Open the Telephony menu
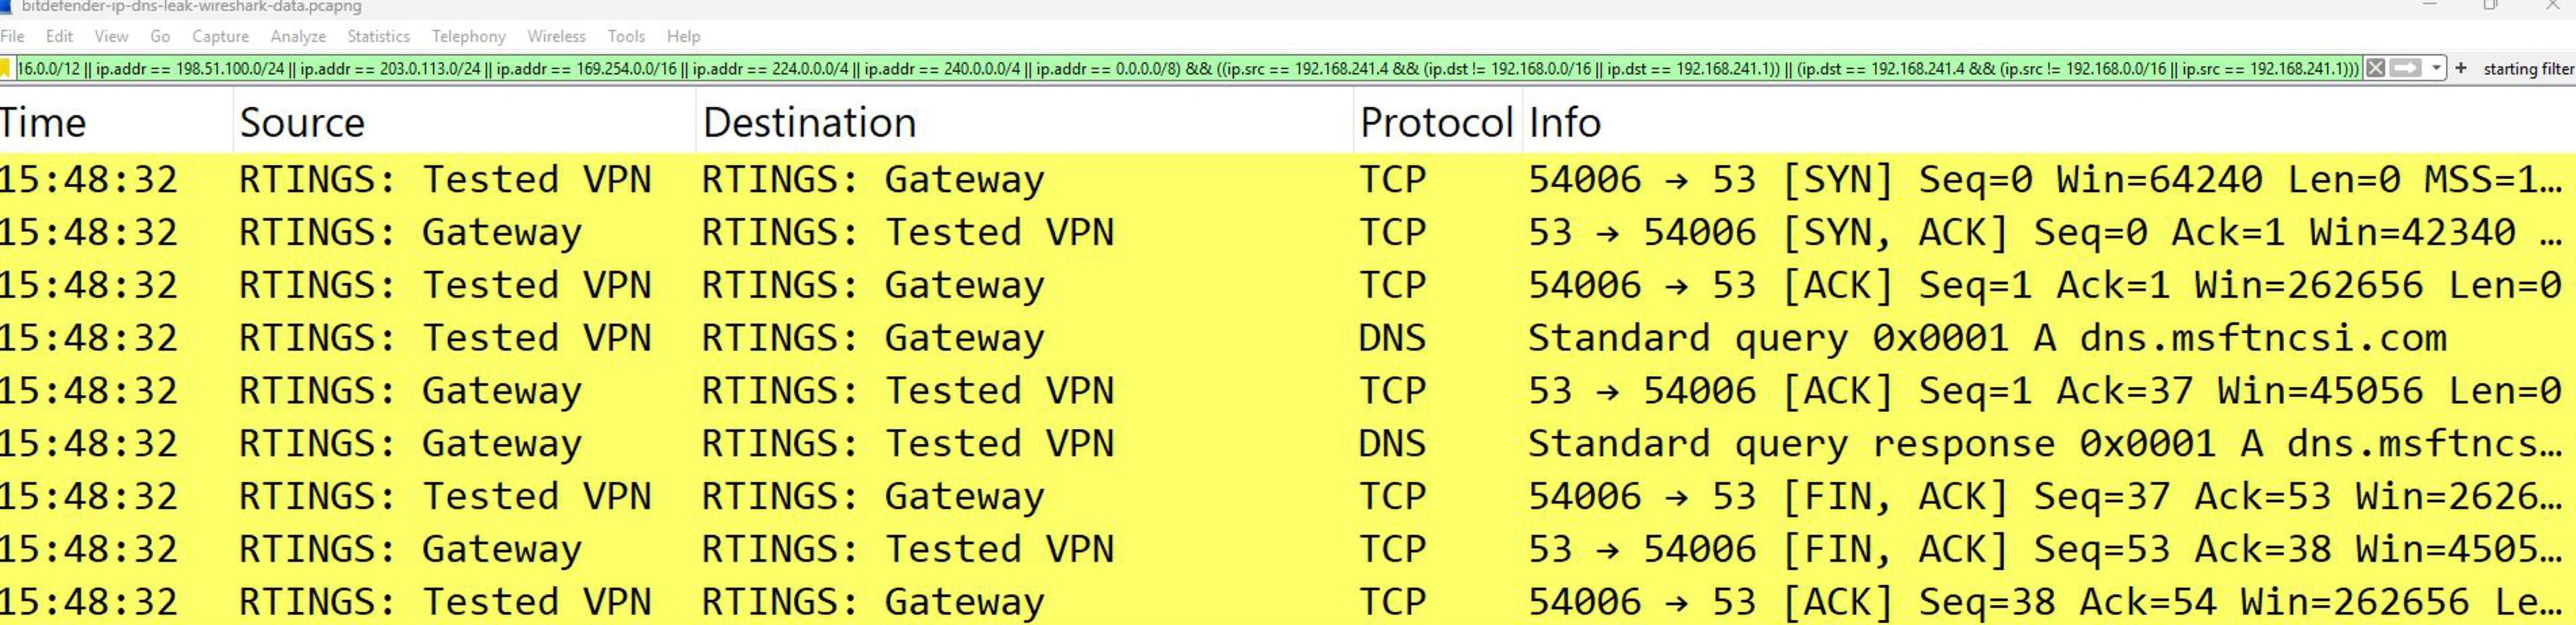 pyautogui.click(x=468, y=36)
